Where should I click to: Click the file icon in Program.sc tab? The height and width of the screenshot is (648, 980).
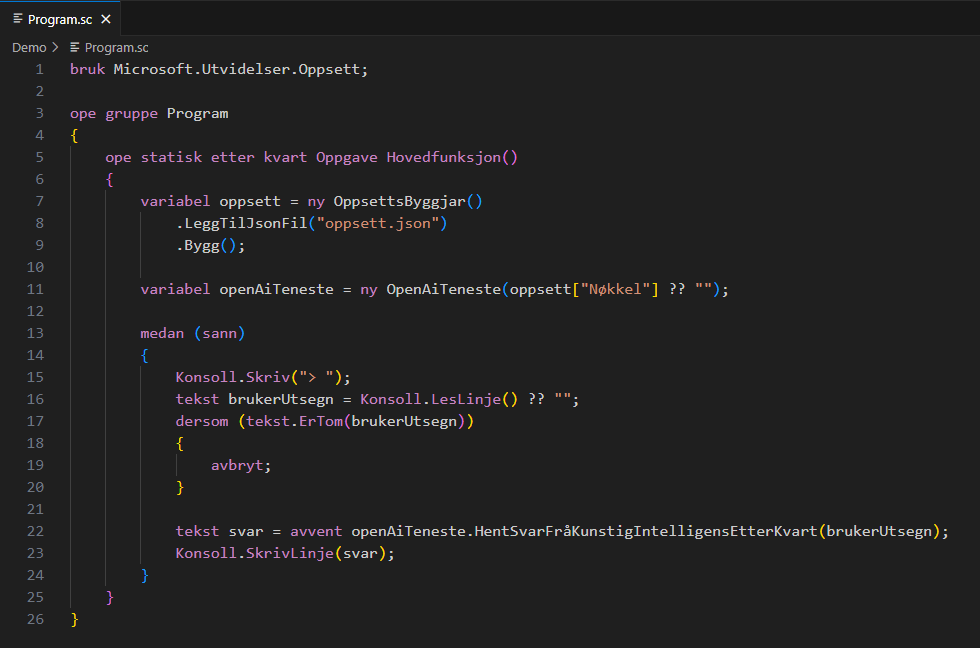pyautogui.click(x=18, y=19)
